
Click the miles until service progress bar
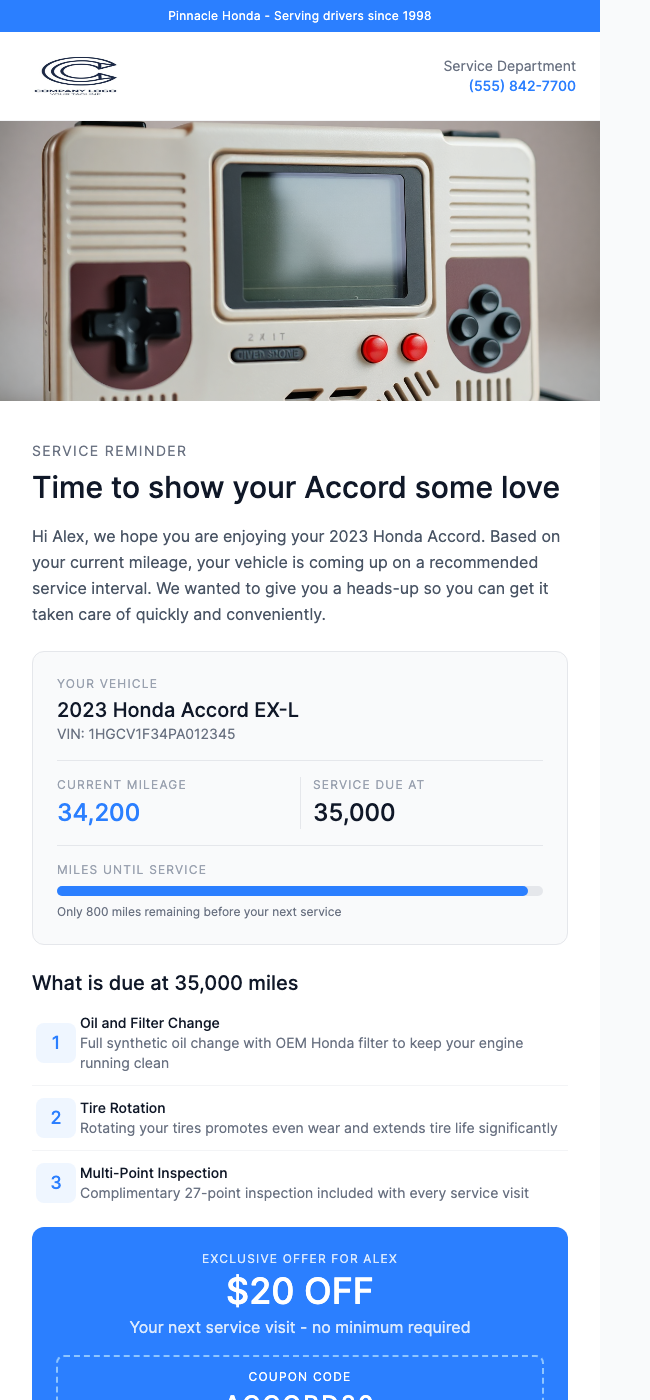pyautogui.click(x=300, y=891)
